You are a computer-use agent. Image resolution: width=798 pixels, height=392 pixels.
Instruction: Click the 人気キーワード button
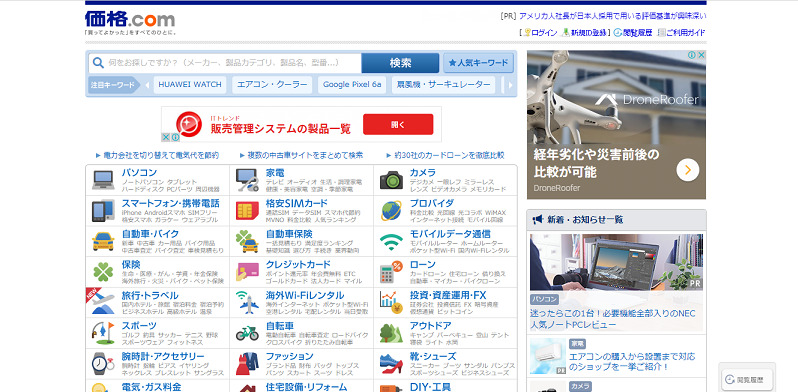pyautogui.click(x=478, y=63)
